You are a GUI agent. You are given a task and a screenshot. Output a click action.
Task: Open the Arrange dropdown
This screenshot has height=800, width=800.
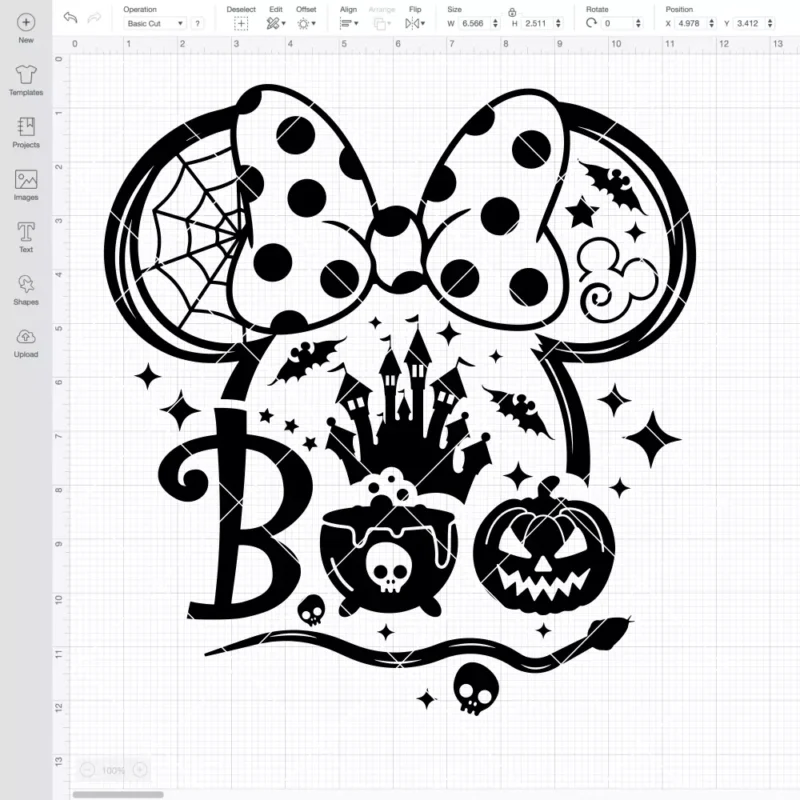pyautogui.click(x=382, y=23)
